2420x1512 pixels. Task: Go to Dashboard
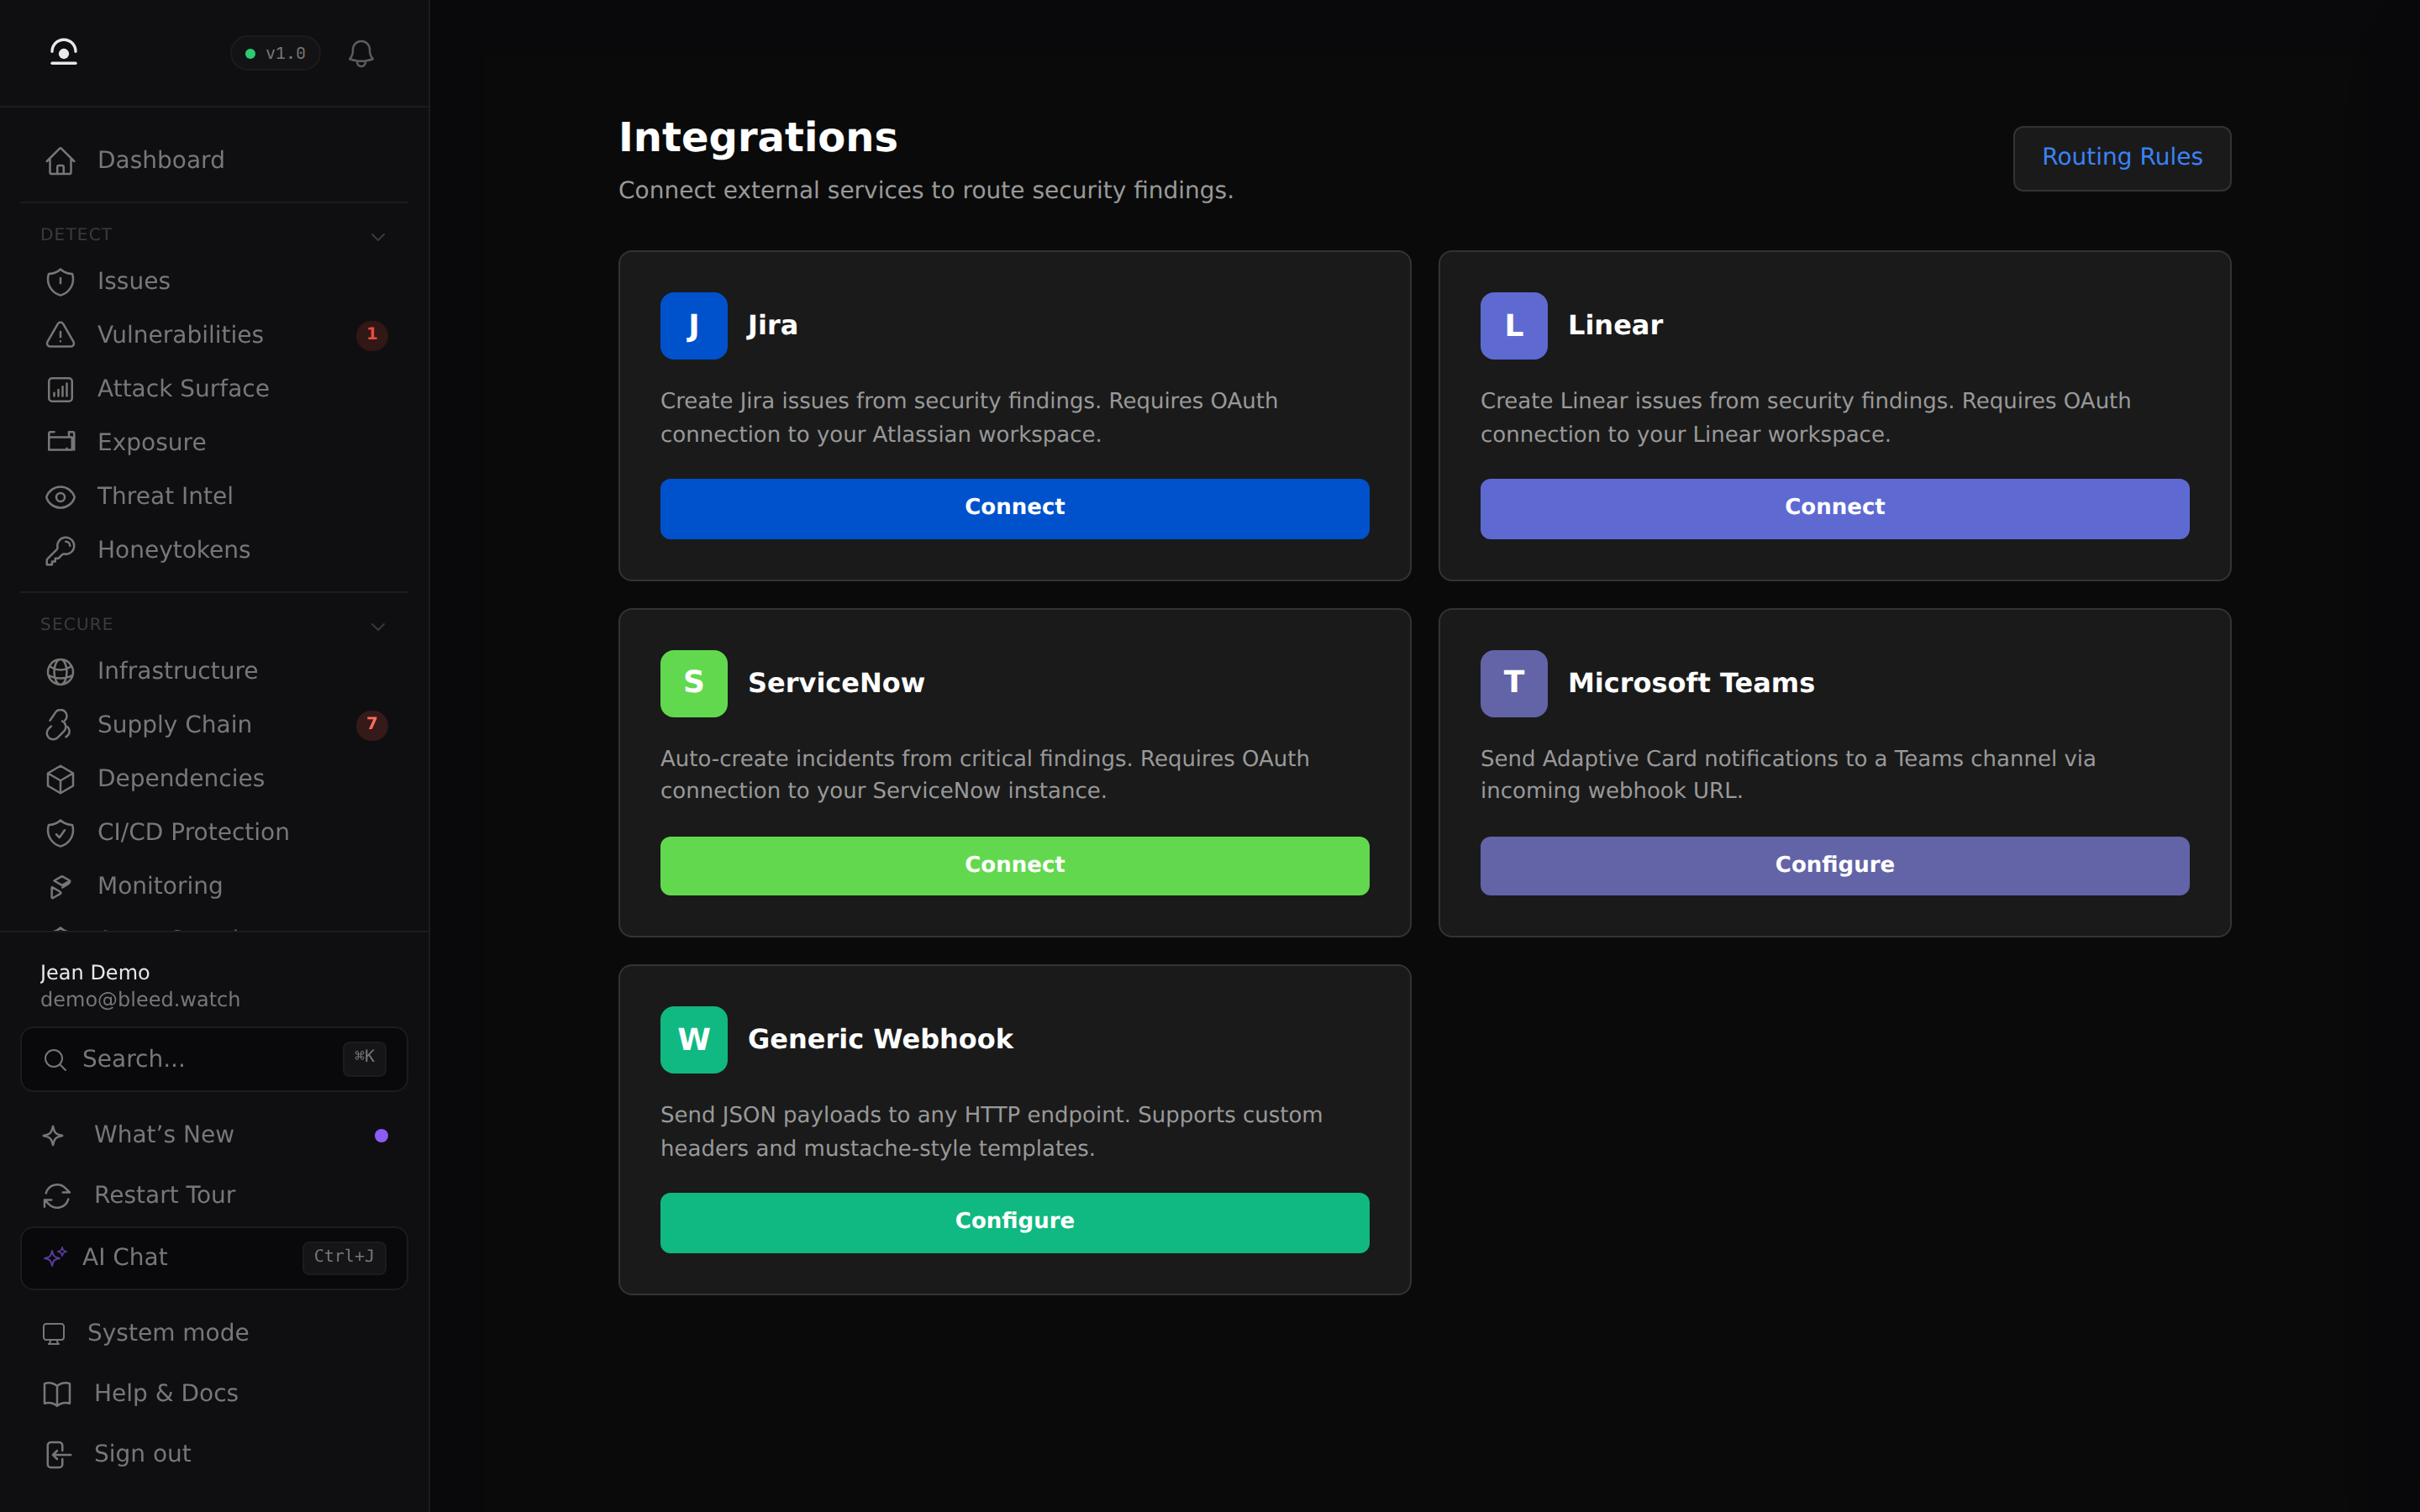(x=214, y=160)
